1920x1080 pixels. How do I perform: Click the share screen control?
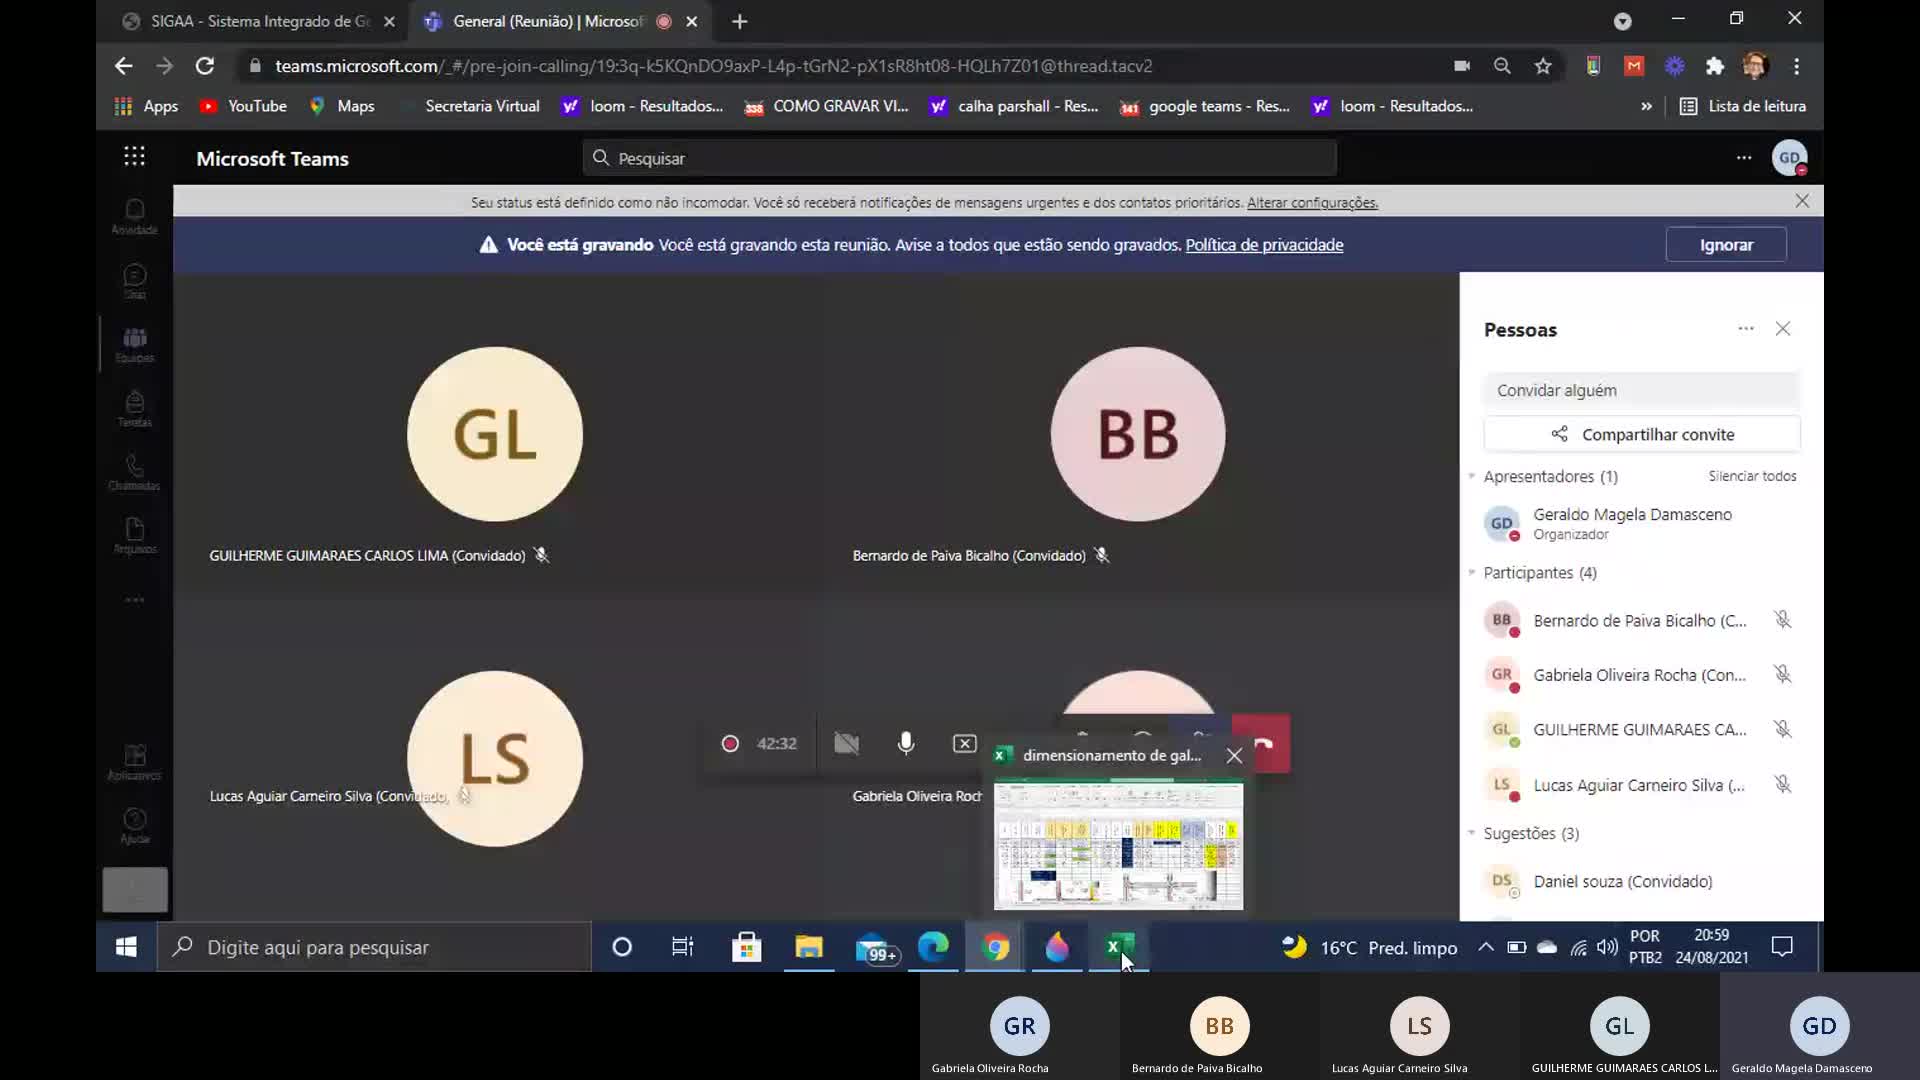(965, 743)
